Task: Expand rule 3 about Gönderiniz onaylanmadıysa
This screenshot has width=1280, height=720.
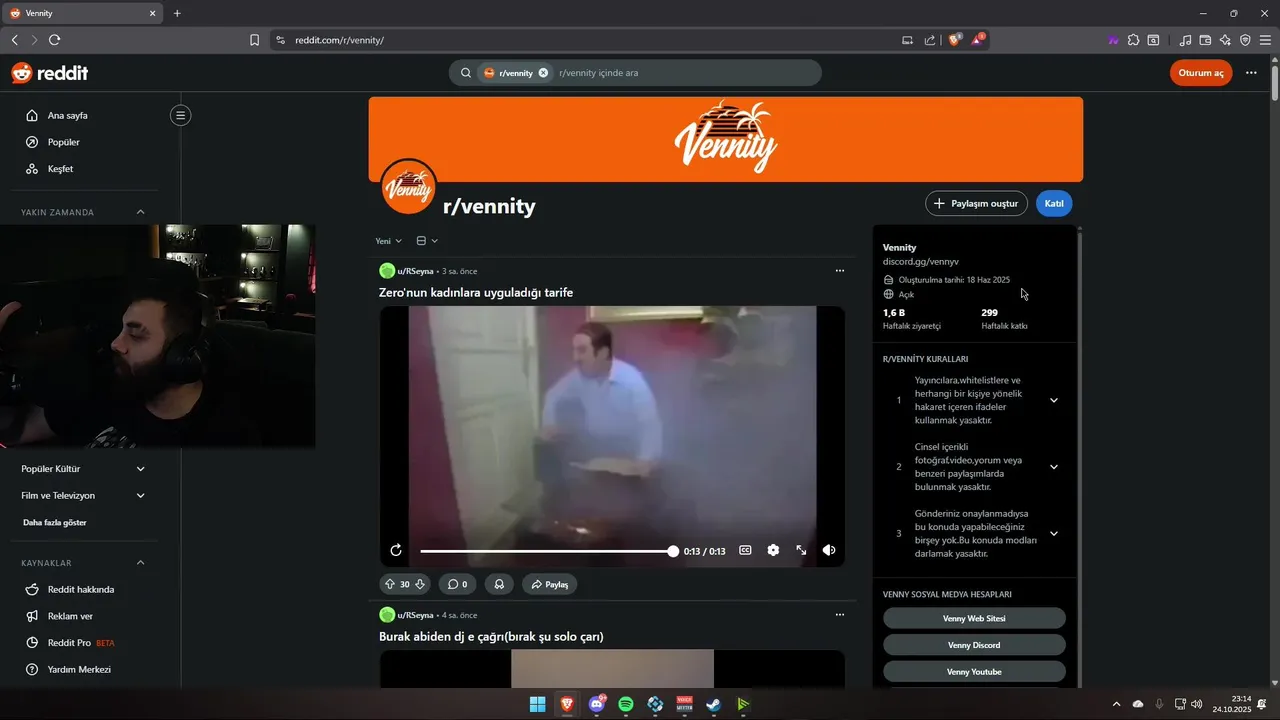Action: click(x=1054, y=534)
